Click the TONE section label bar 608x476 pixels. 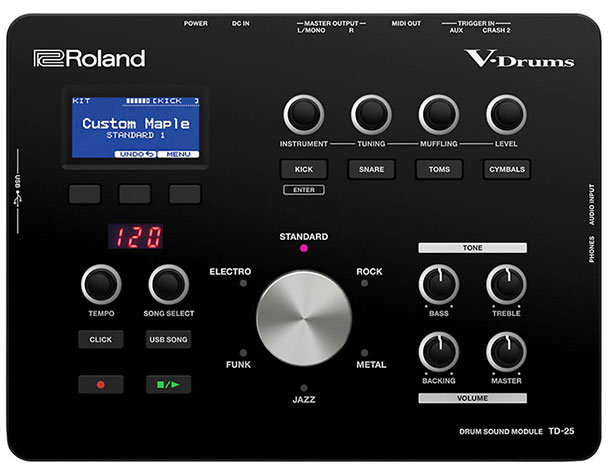(473, 248)
